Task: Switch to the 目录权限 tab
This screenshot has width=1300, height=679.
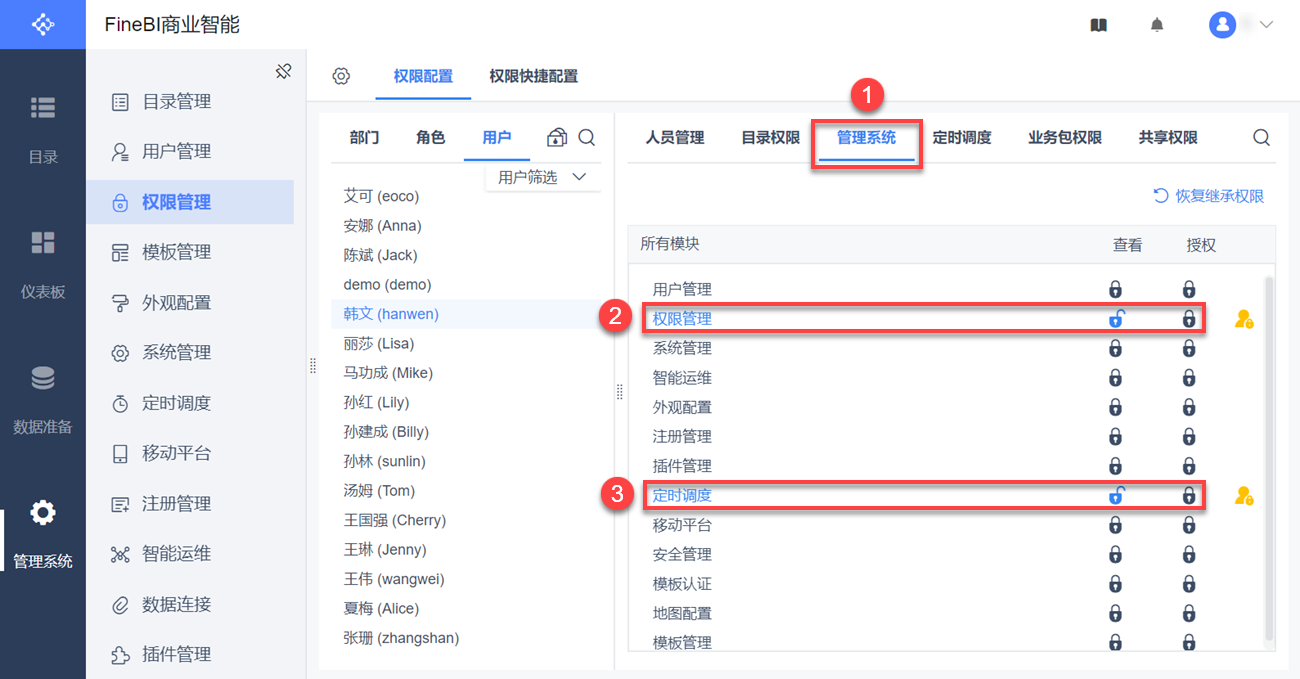Action: (x=770, y=138)
